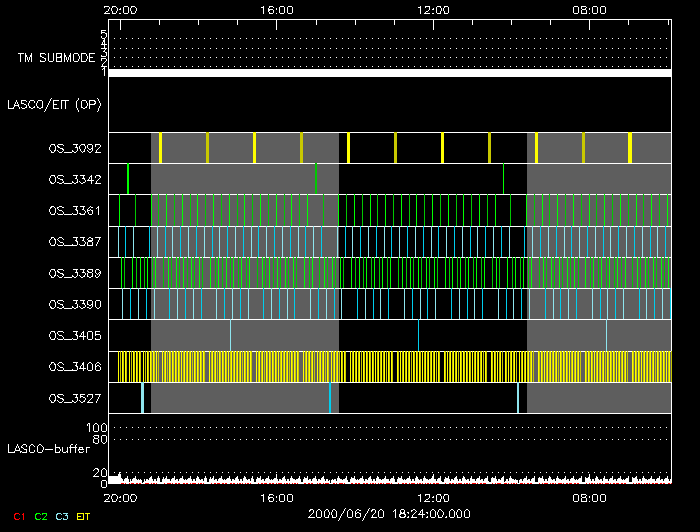Click the white TM SUBMODE level bar
The height and width of the screenshot is (532, 700).
click(x=389, y=73)
